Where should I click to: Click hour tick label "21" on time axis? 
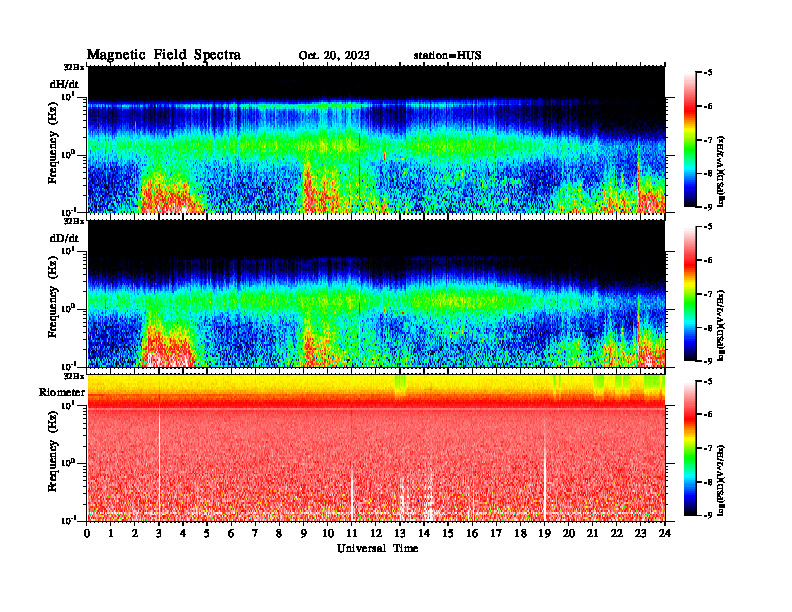[592, 534]
